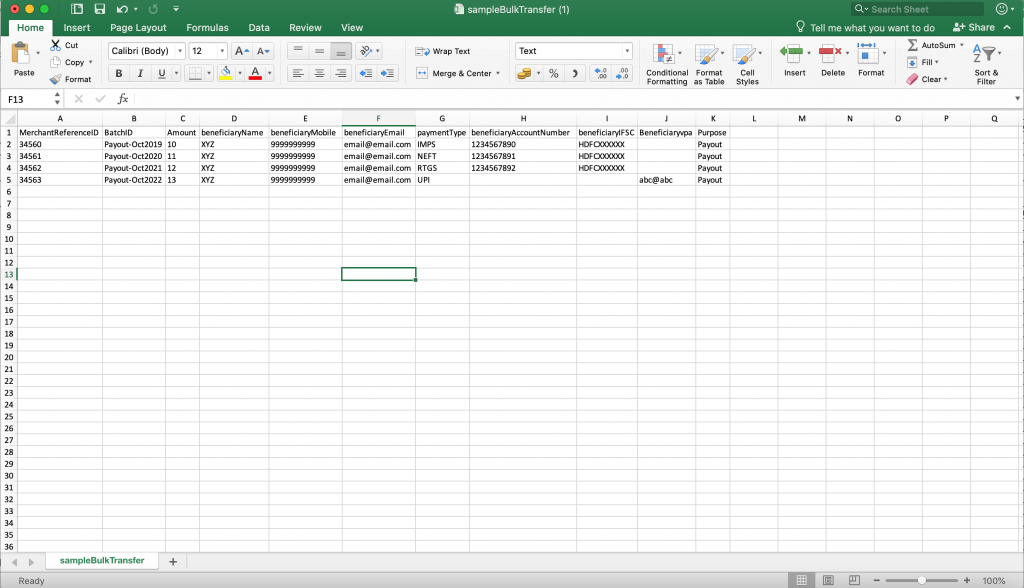This screenshot has height=588, width=1024.
Task: Toggle align text left
Action: click(298, 73)
